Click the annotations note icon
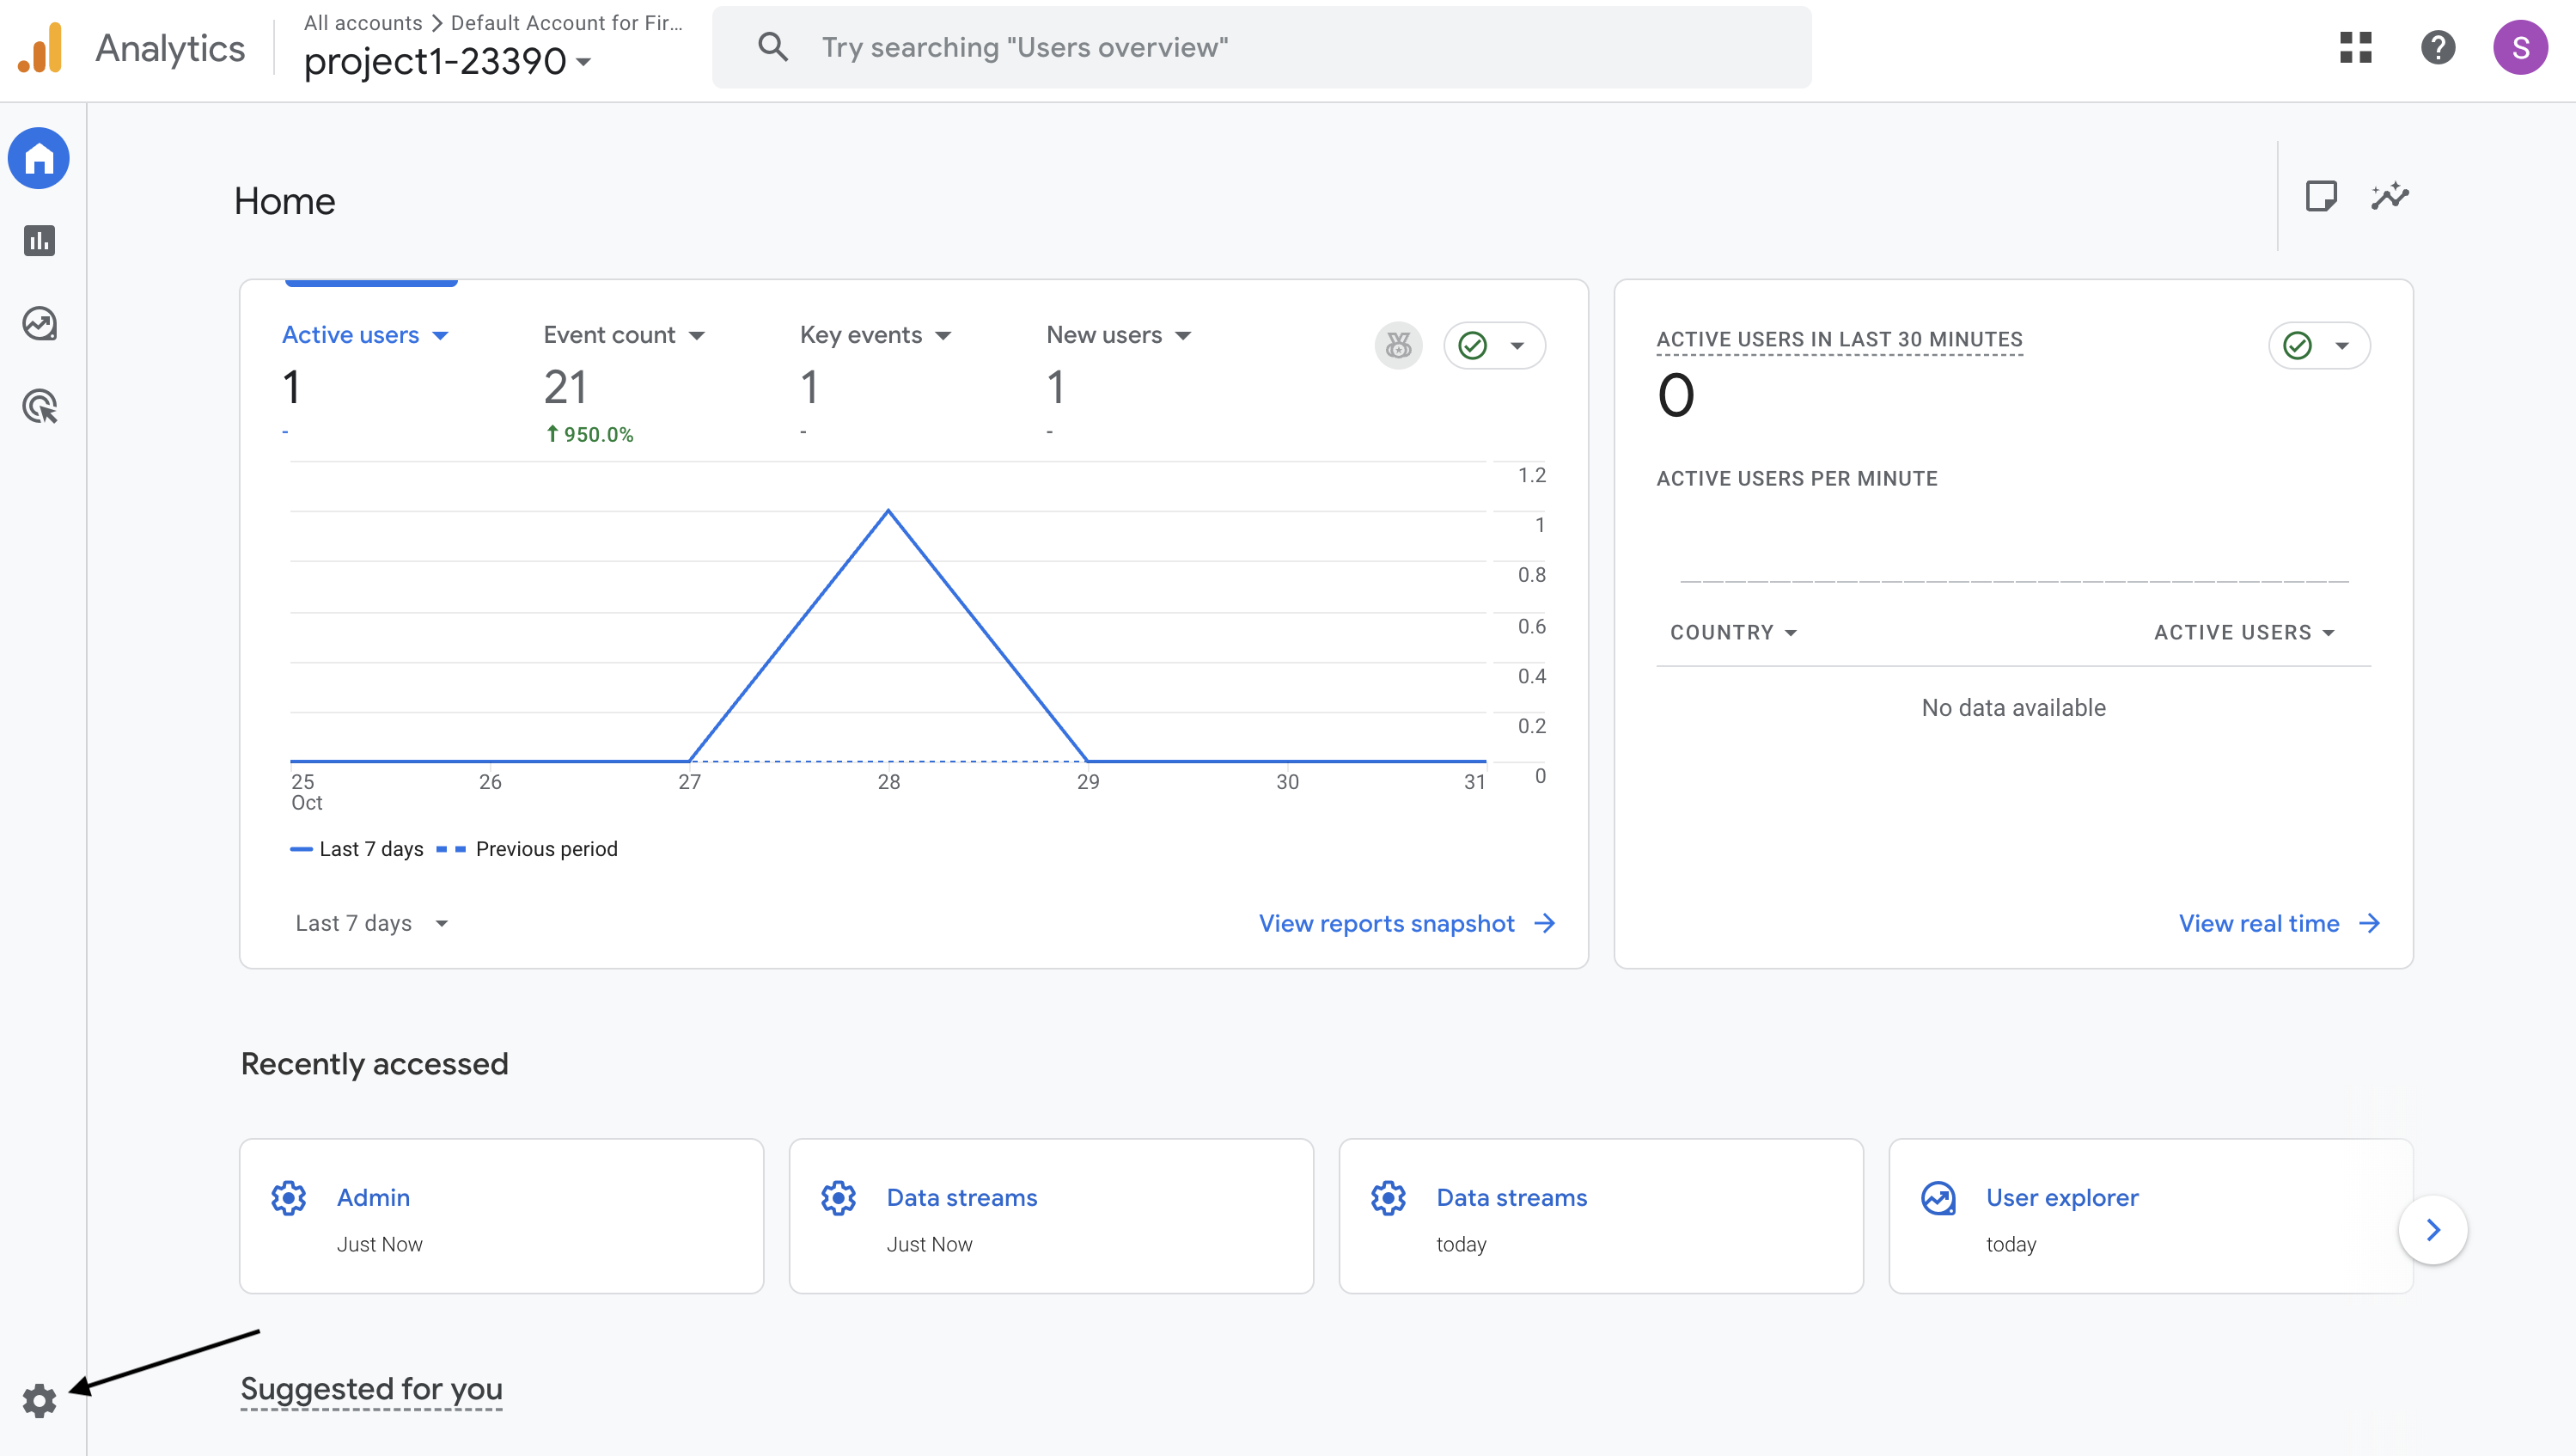The width and height of the screenshot is (2576, 1456). pyautogui.click(x=2320, y=196)
